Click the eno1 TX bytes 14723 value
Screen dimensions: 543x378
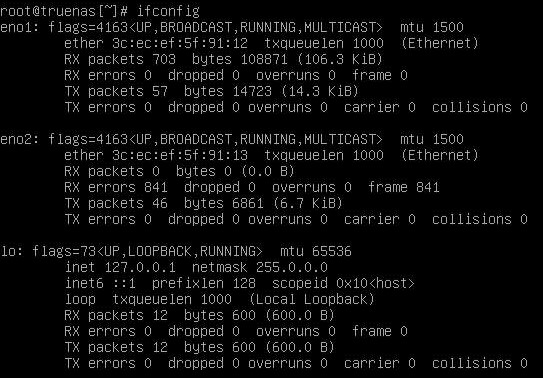click(252, 91)
